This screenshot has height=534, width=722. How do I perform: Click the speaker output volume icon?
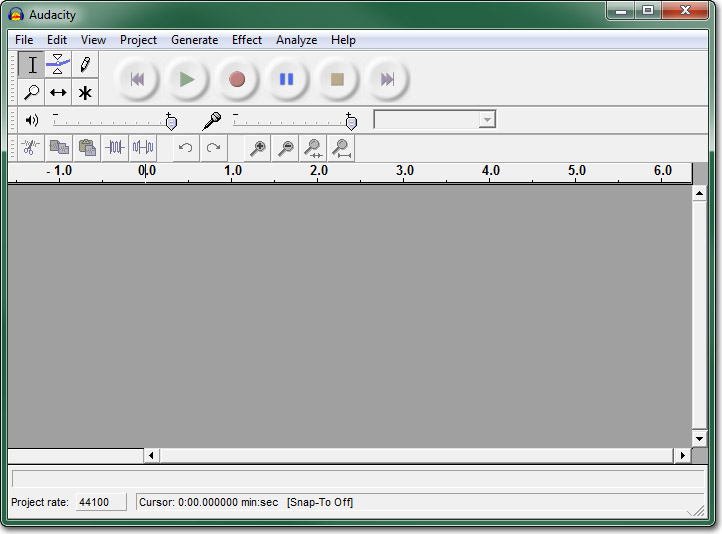point(32,121)
